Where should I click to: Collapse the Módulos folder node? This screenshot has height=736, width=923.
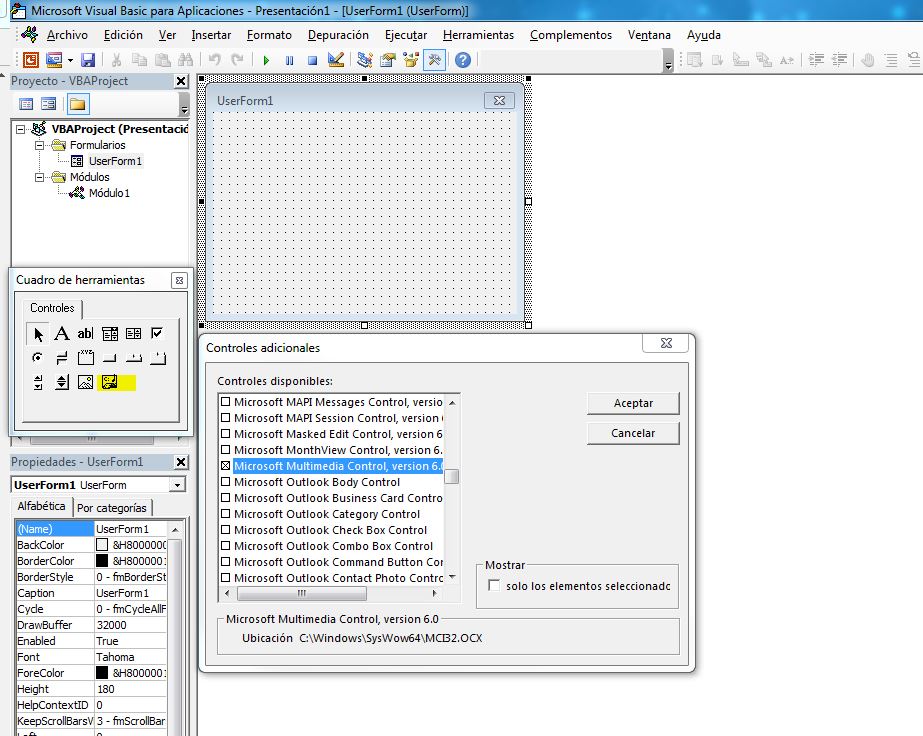(x=39, y=177)
